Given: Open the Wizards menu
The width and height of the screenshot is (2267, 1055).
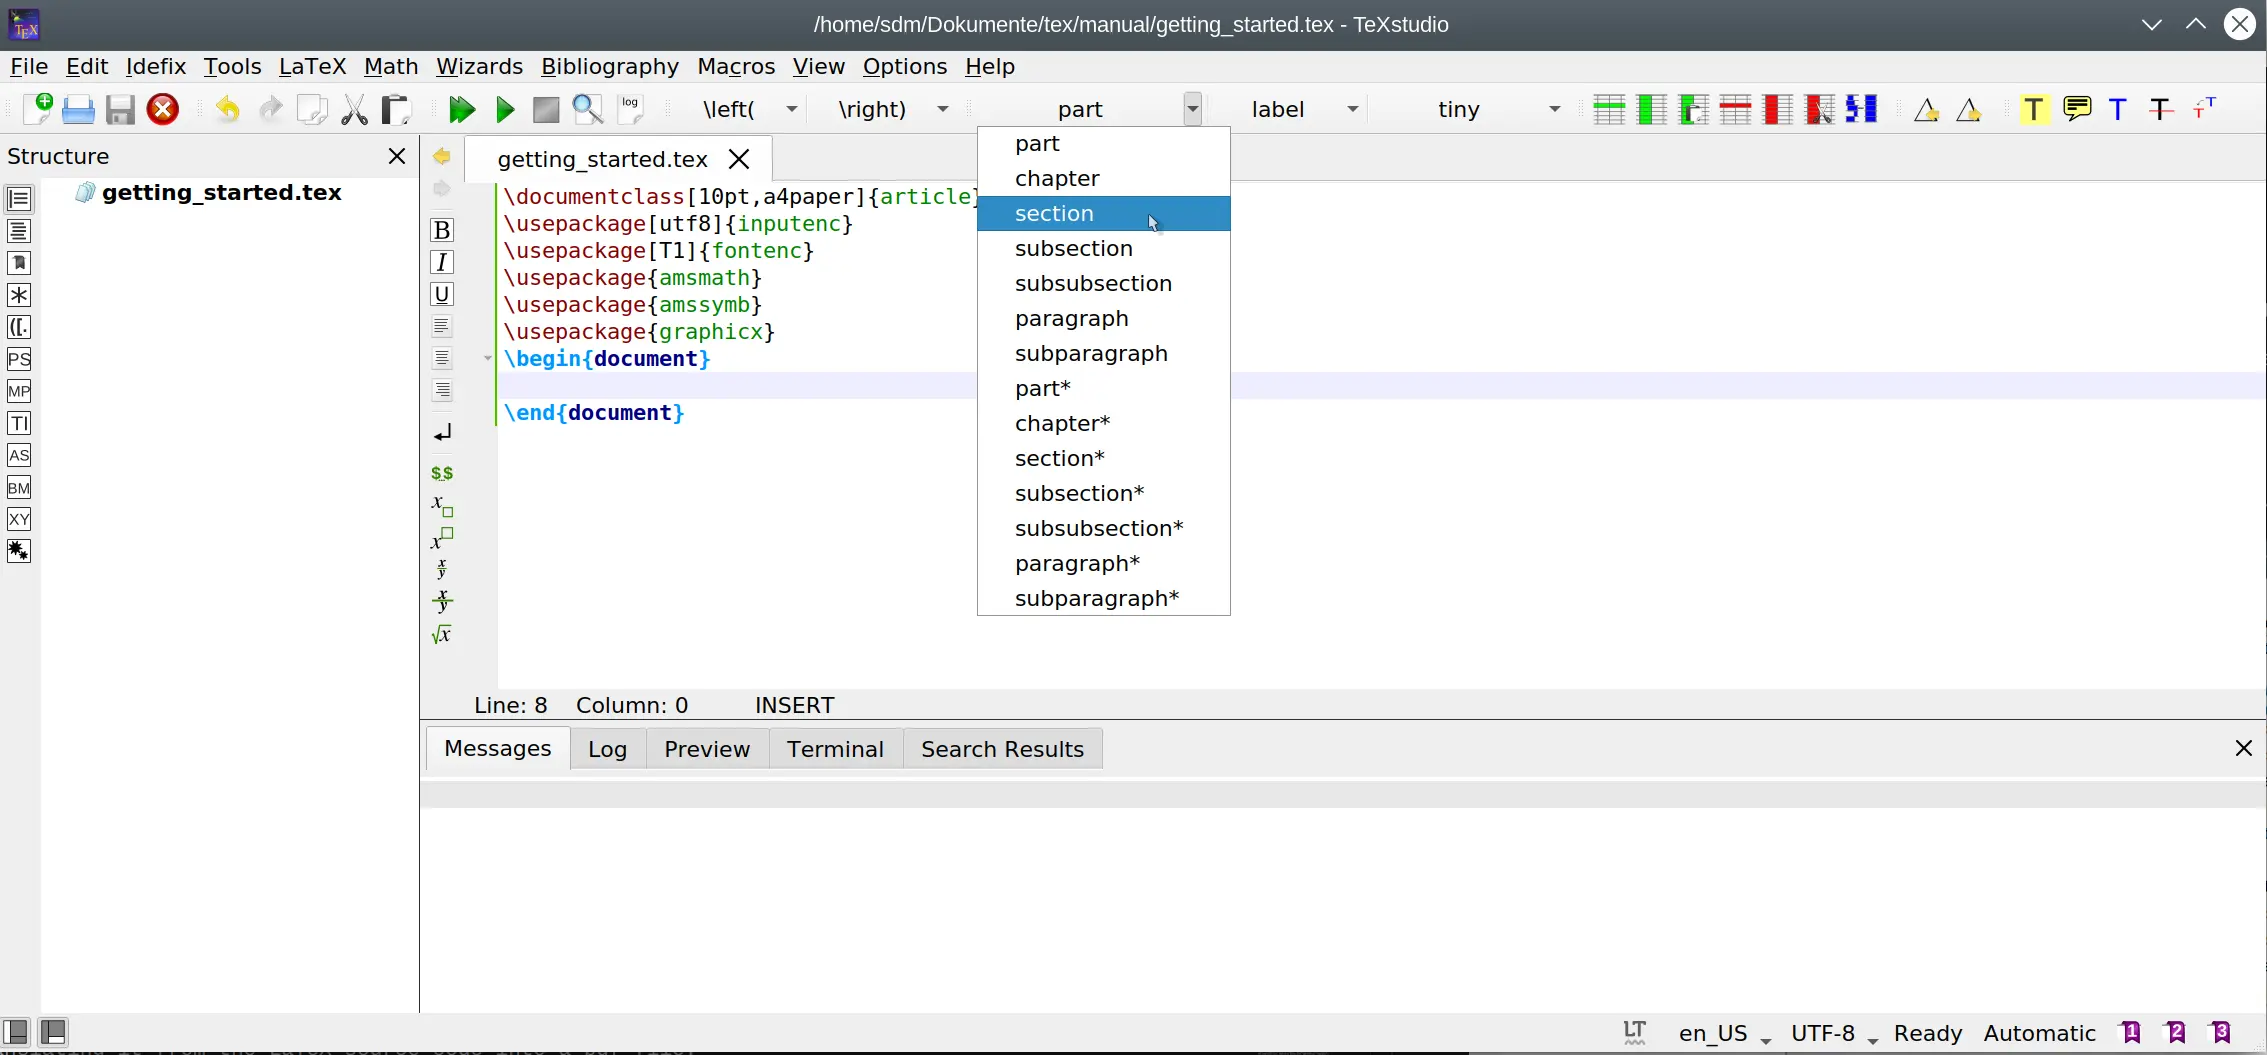Looking at the screenshot, I should pos(479,66).
